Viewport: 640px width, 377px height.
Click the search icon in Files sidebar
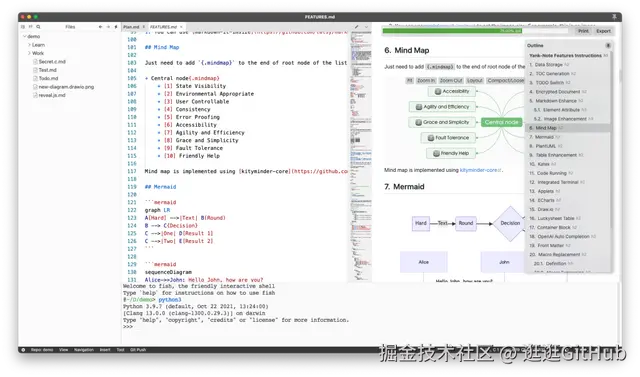coord(38,27)
